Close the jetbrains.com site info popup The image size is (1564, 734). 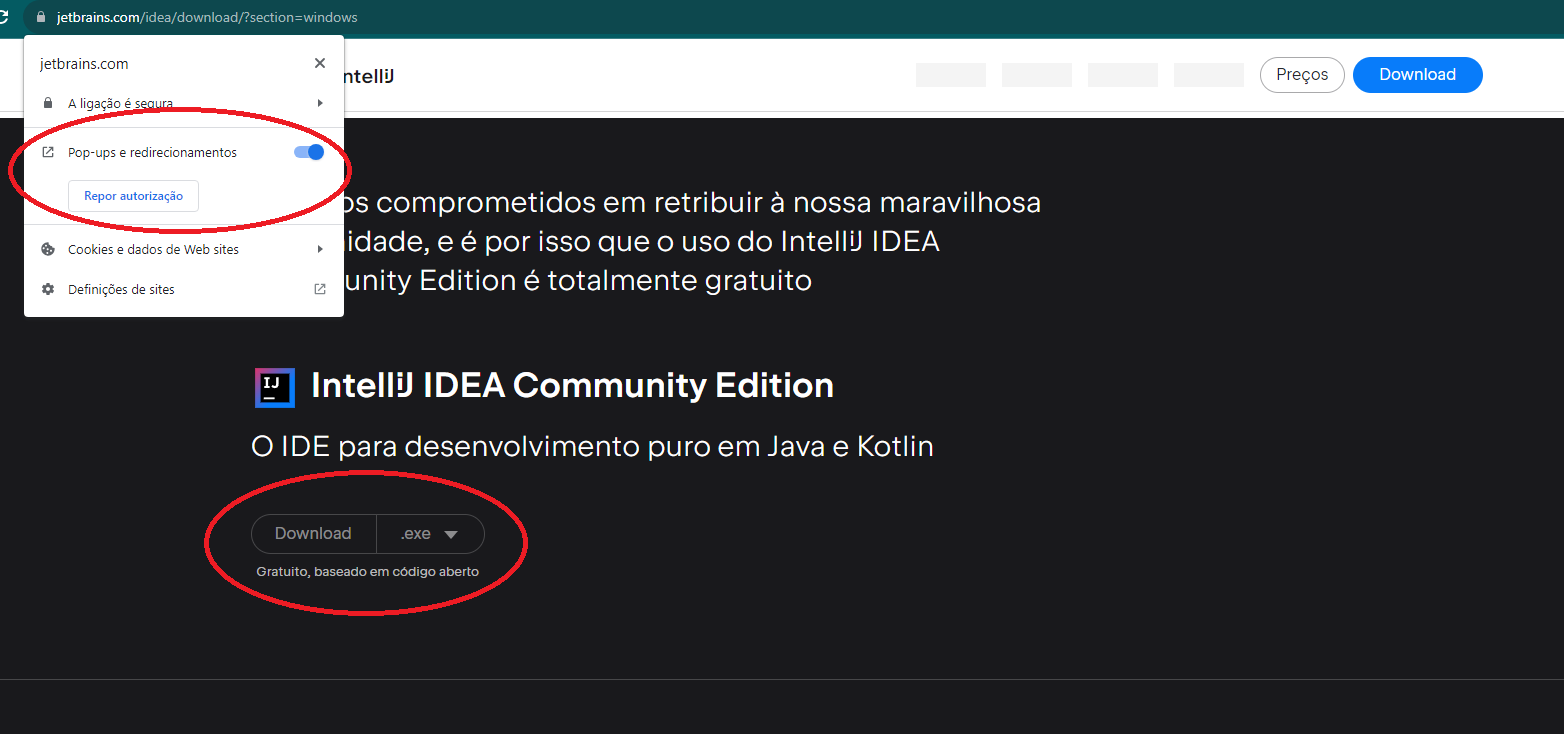point(320,63)
